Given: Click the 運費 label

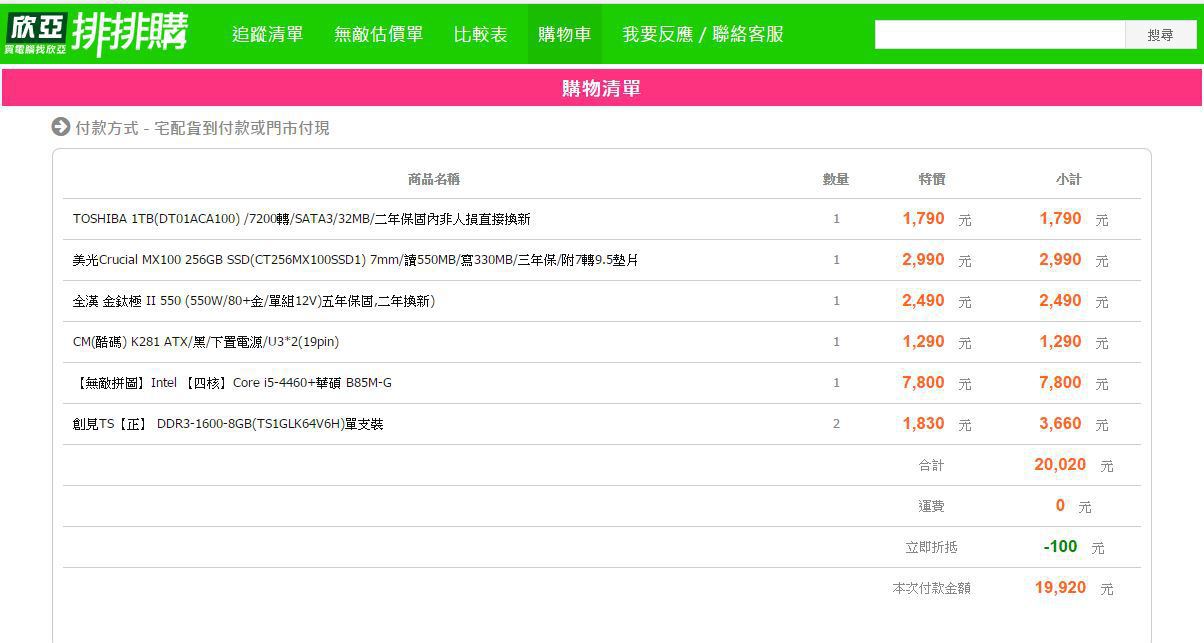Looking at the screenshot, I should (931, 506).
